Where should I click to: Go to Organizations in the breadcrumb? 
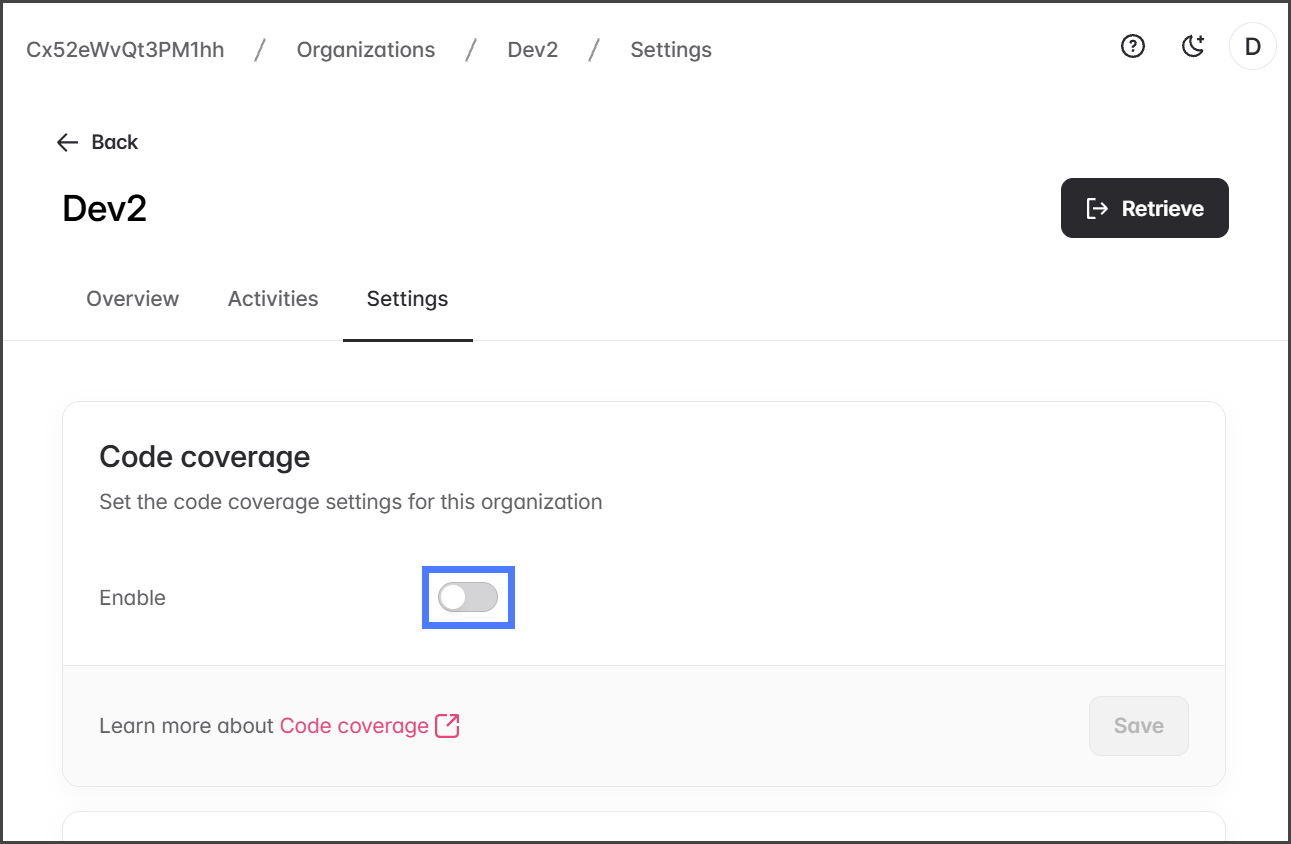366,50
